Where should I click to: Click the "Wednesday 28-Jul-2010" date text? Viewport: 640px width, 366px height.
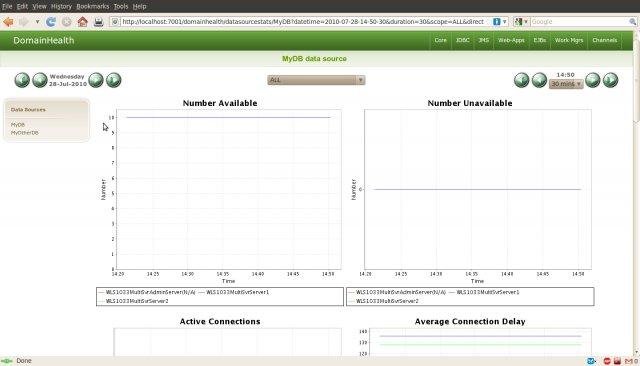pyautogui.click(x=68, y=80)
